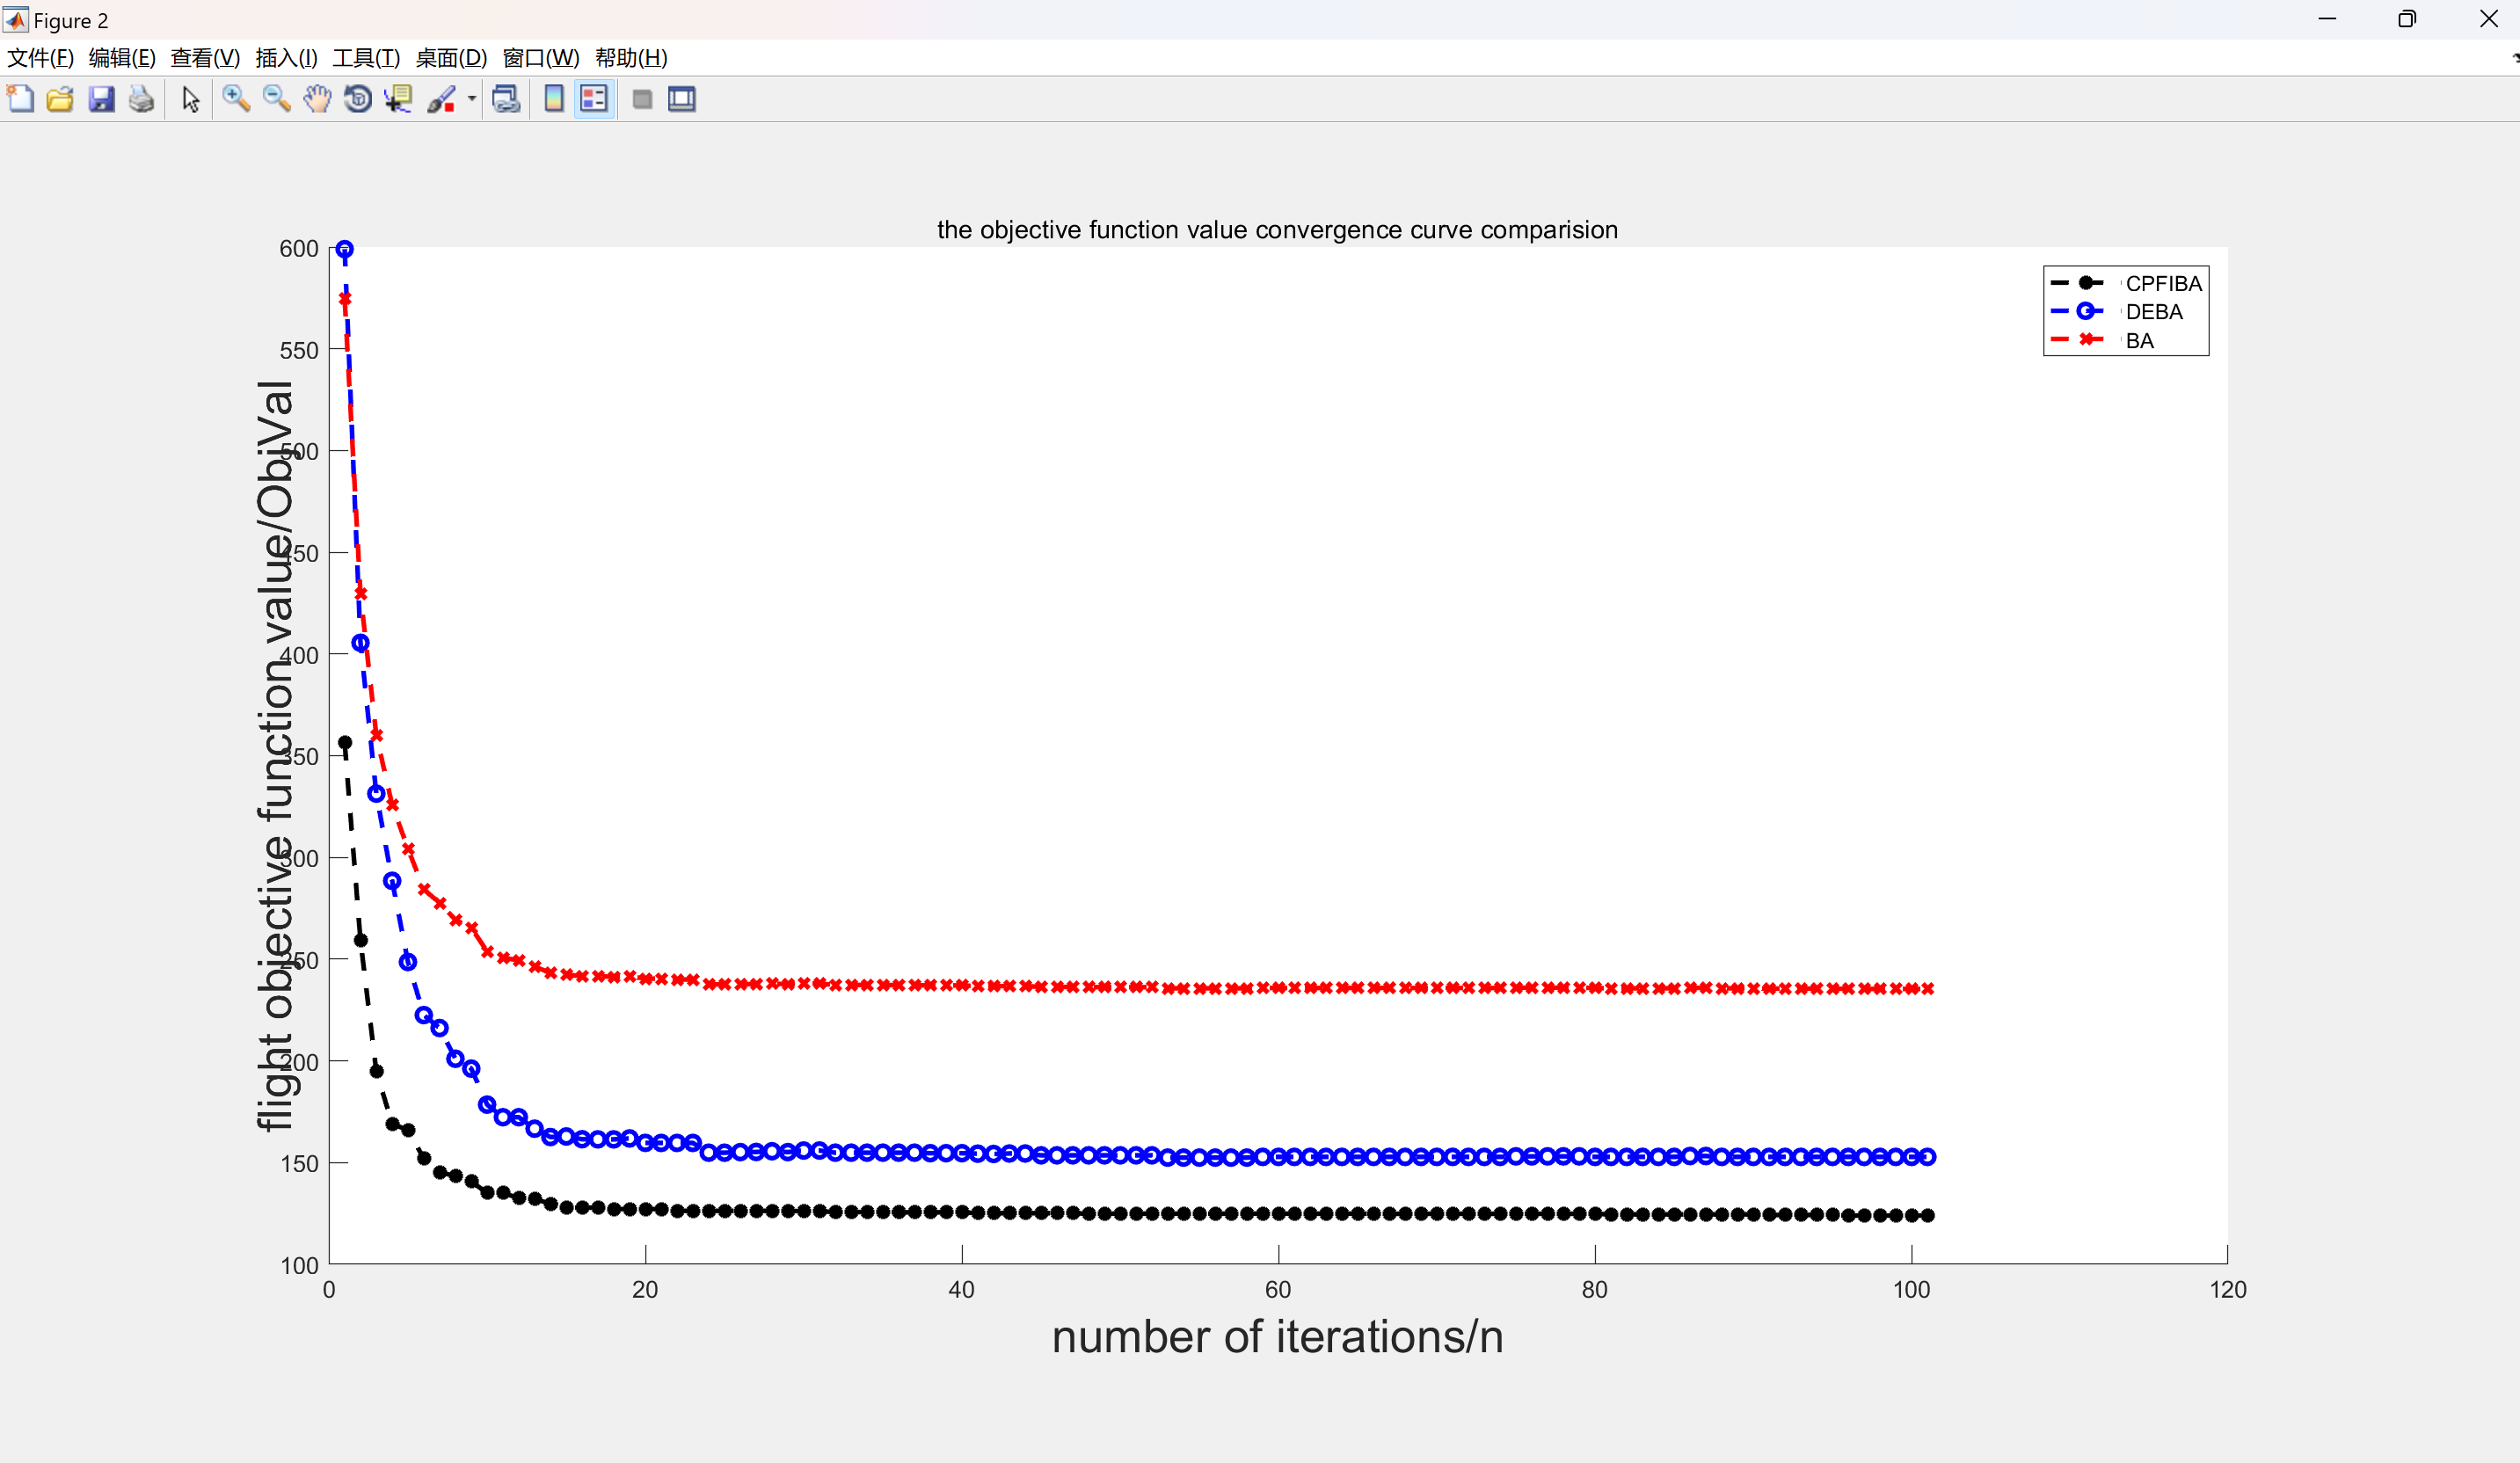Click the Link Plot toolbar button

coord(506,99)
